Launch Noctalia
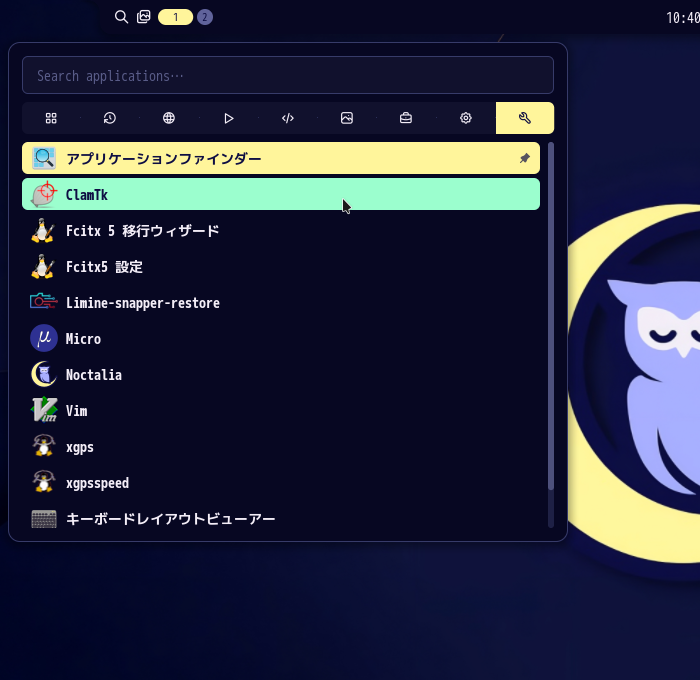 (x=281, y=375)
